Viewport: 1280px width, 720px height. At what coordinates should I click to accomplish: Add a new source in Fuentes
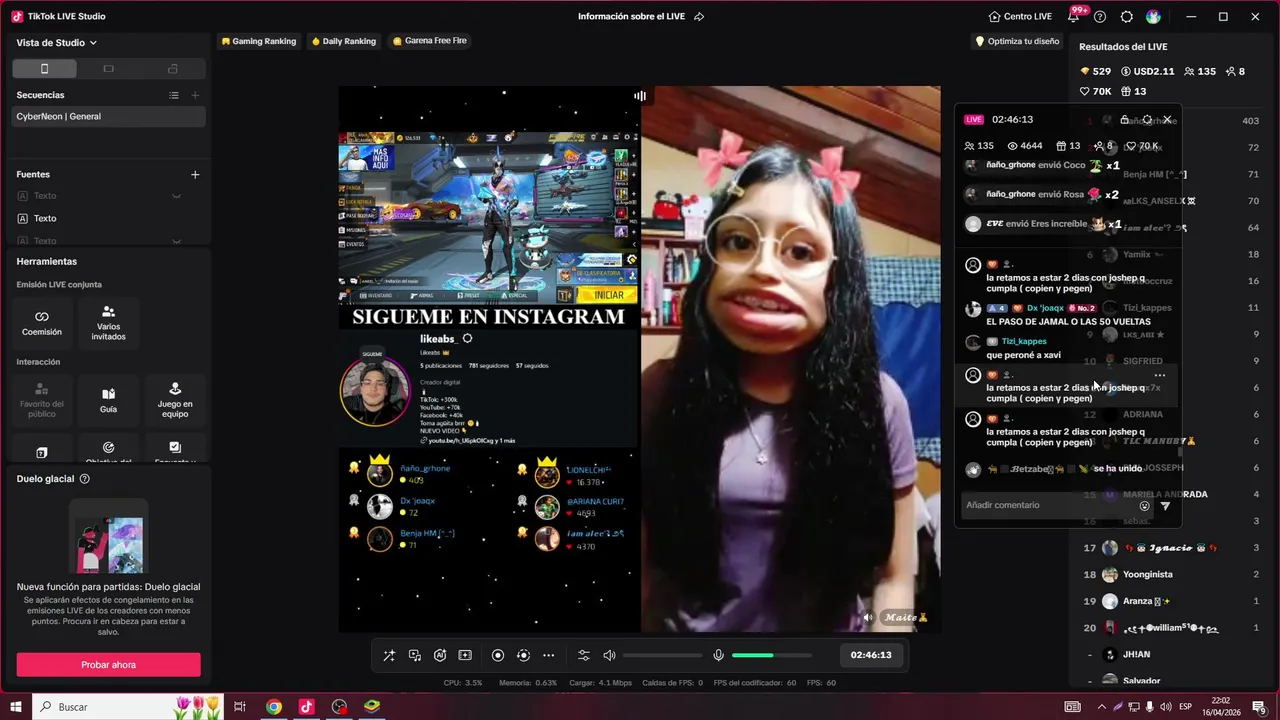click(195, 174)
